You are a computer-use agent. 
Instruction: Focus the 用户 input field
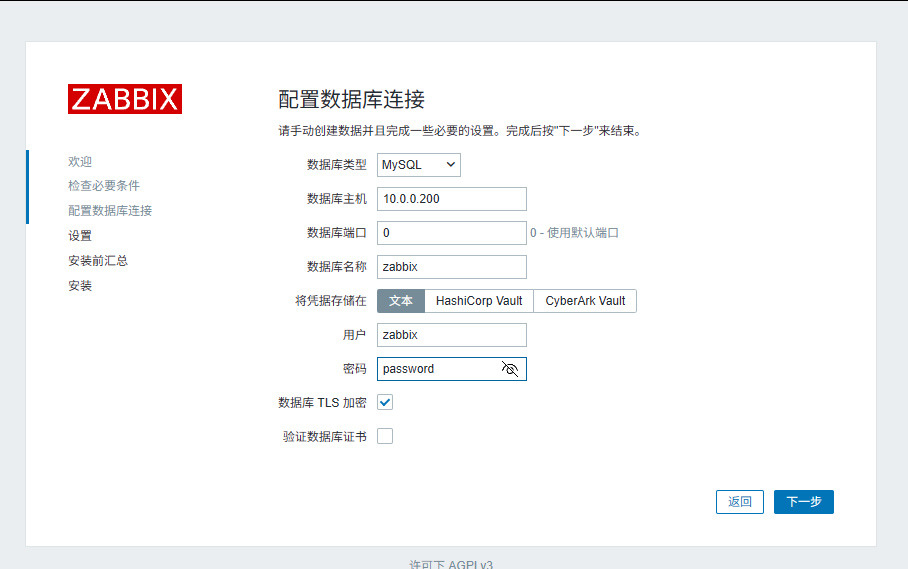(x=452, y=335)
